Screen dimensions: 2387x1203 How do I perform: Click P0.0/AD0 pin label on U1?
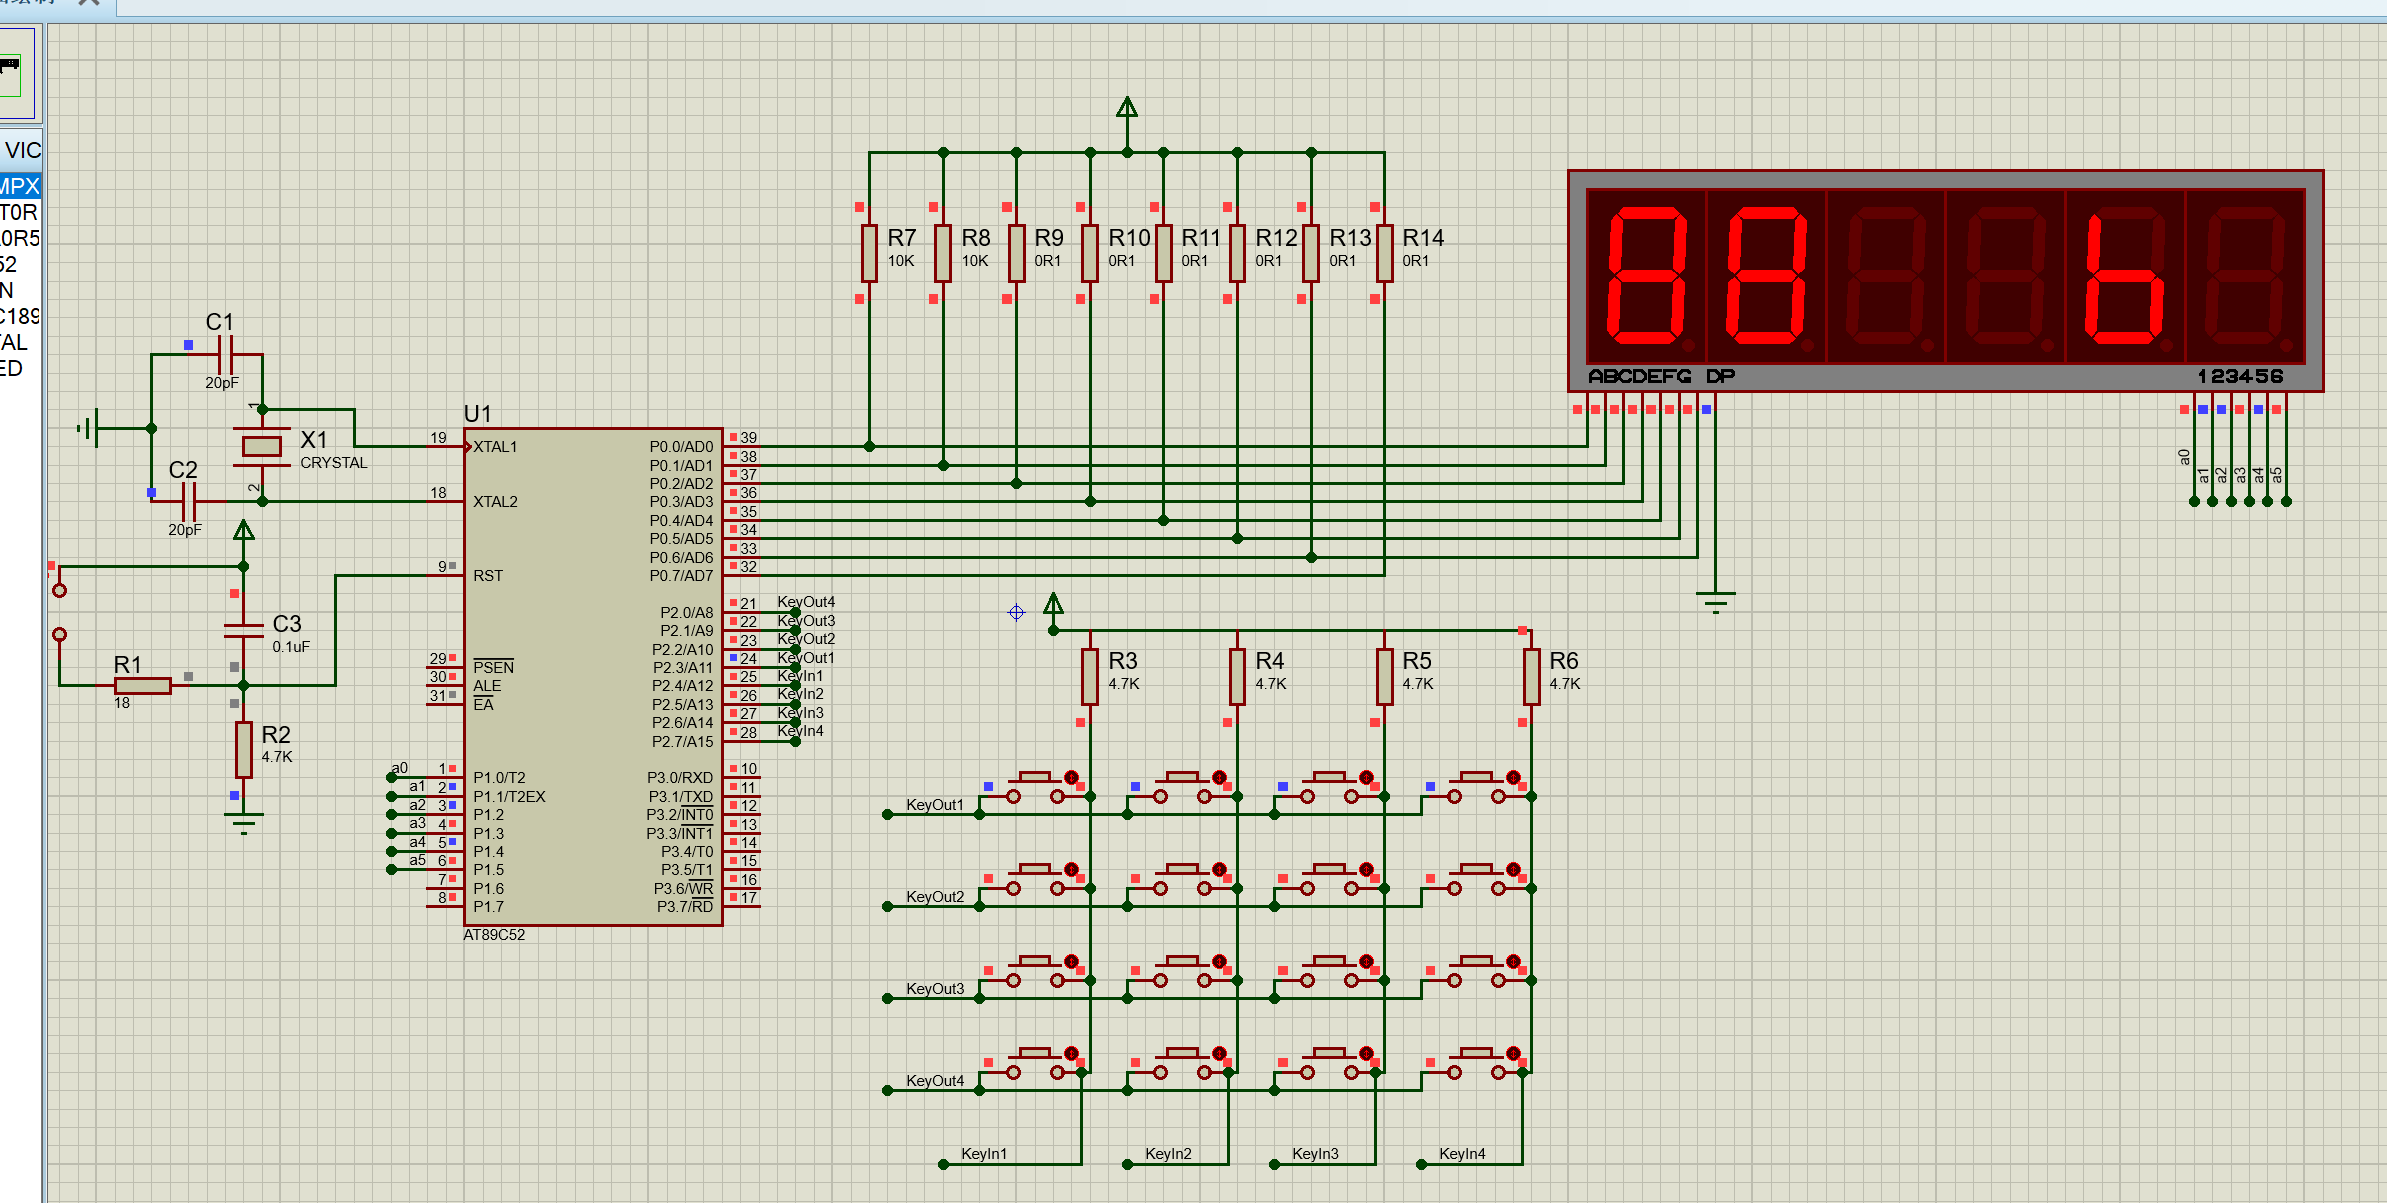(682, 447)
